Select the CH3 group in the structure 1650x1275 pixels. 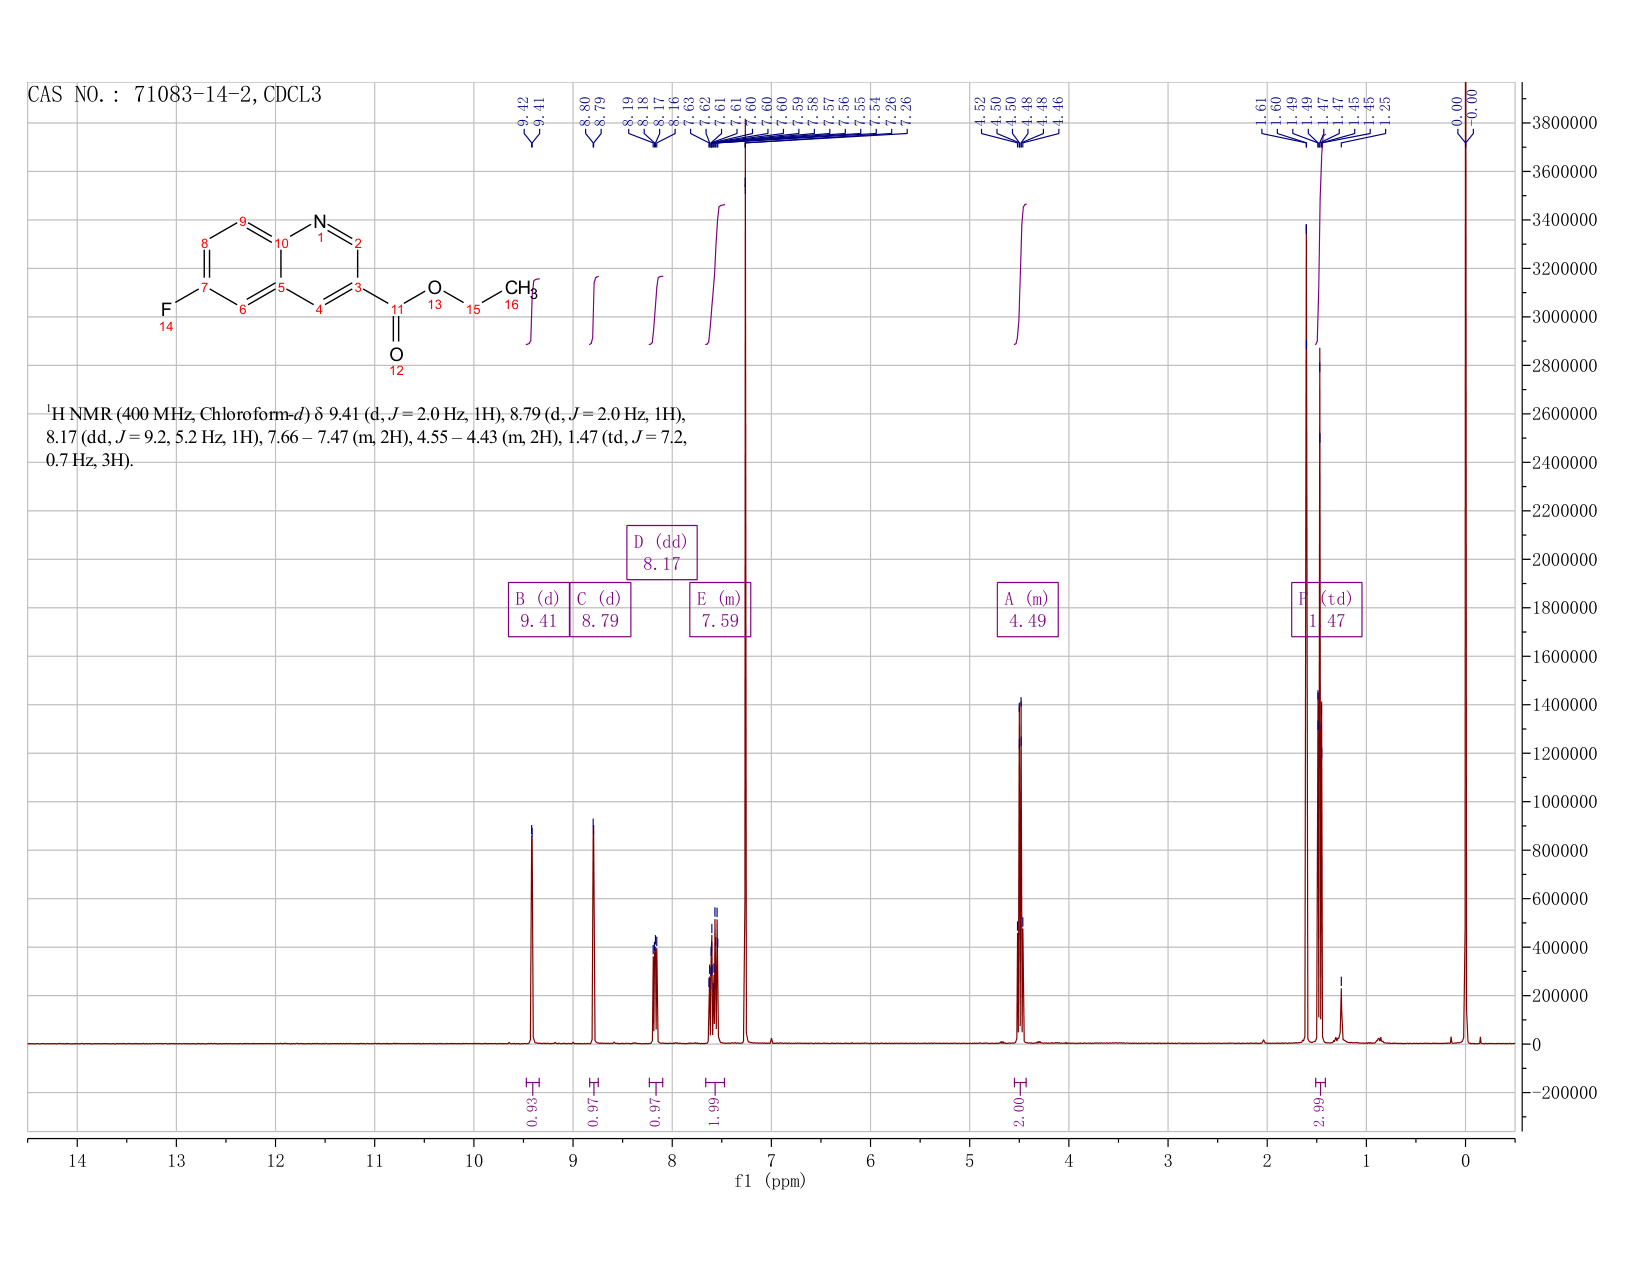[x=520, y=289]
